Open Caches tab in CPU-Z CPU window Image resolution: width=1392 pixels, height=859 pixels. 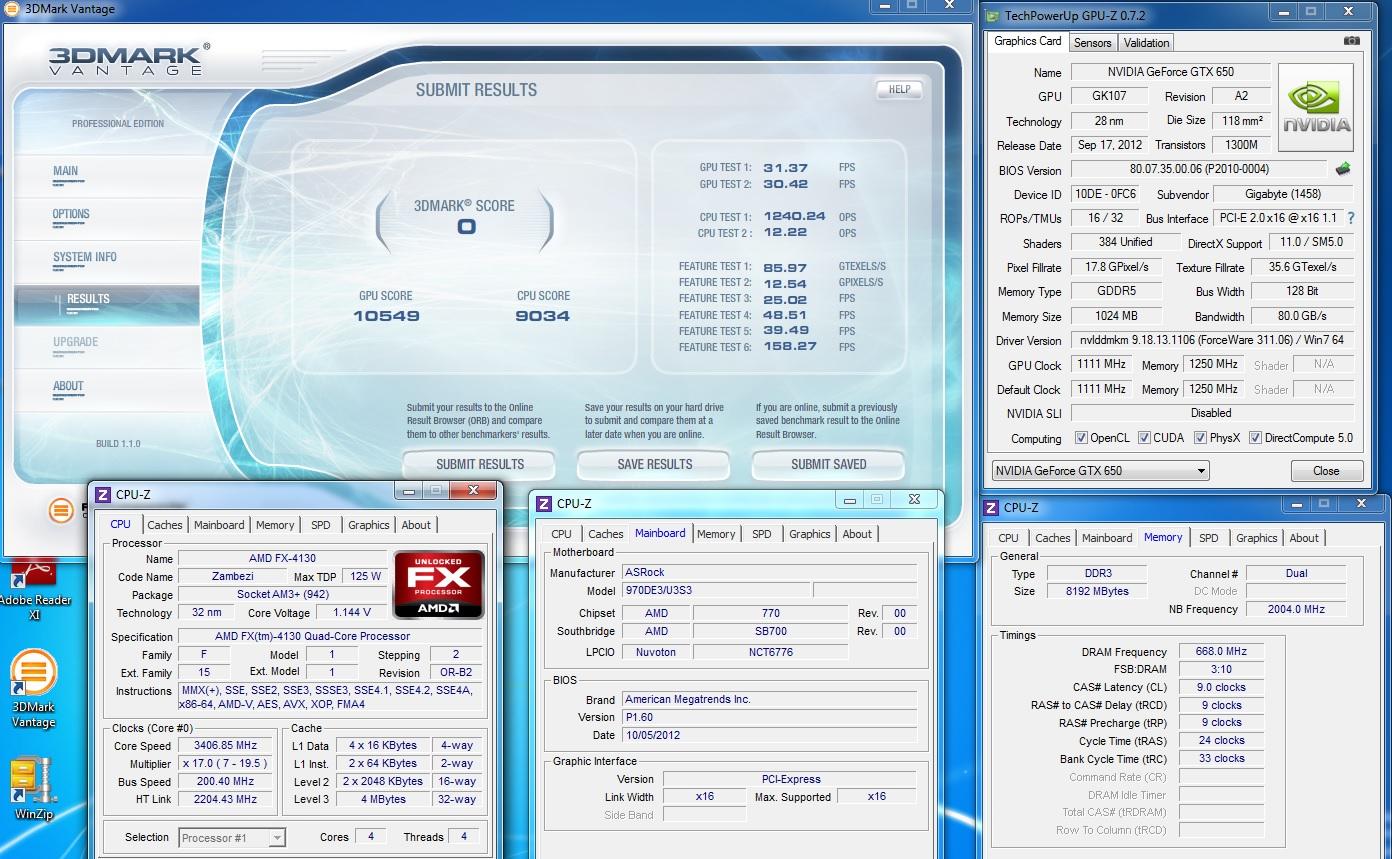(x=165, y=525)
